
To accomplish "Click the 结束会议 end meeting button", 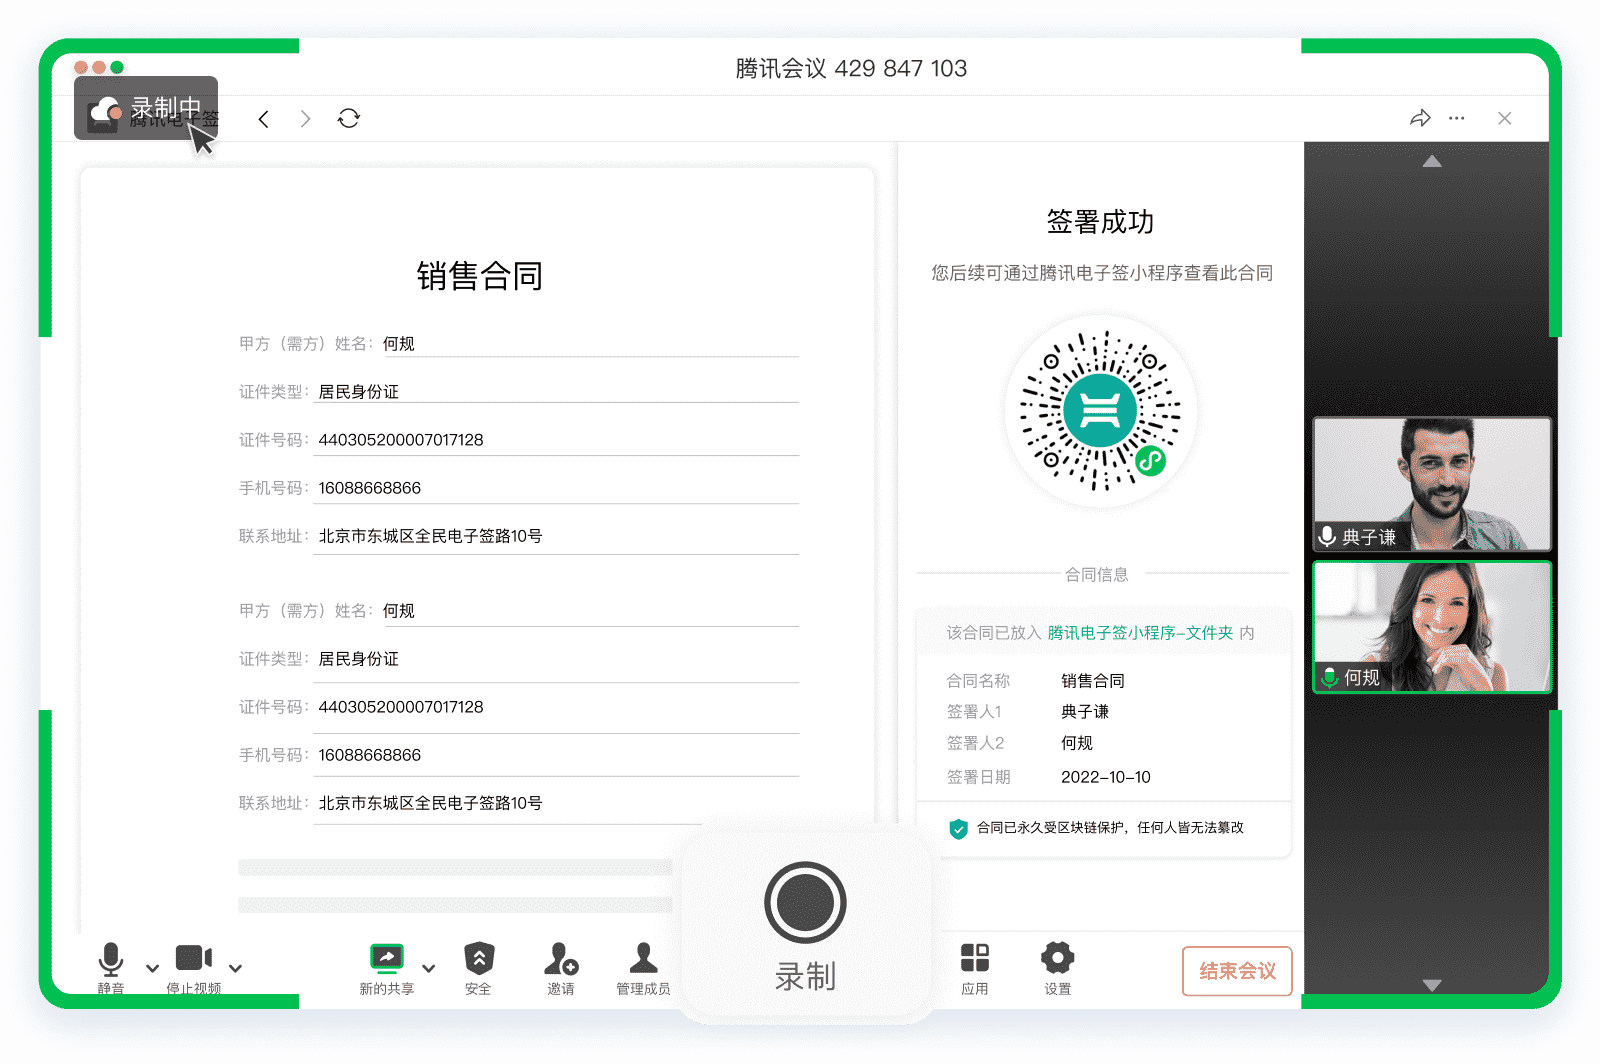I will [x=1237, y=971].
